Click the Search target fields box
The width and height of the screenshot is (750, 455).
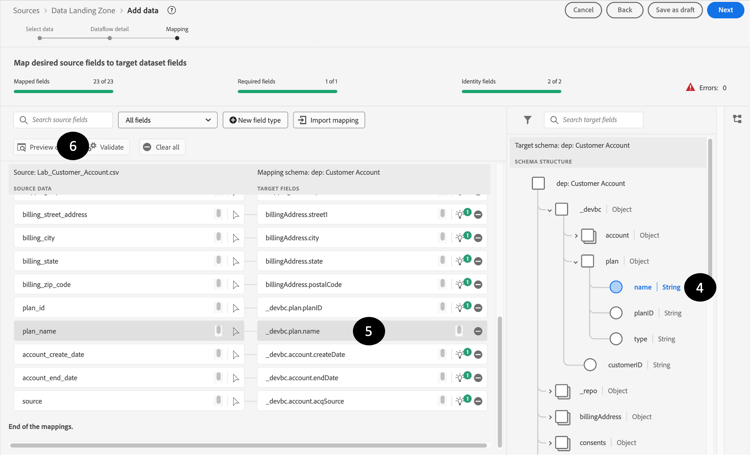594,120
